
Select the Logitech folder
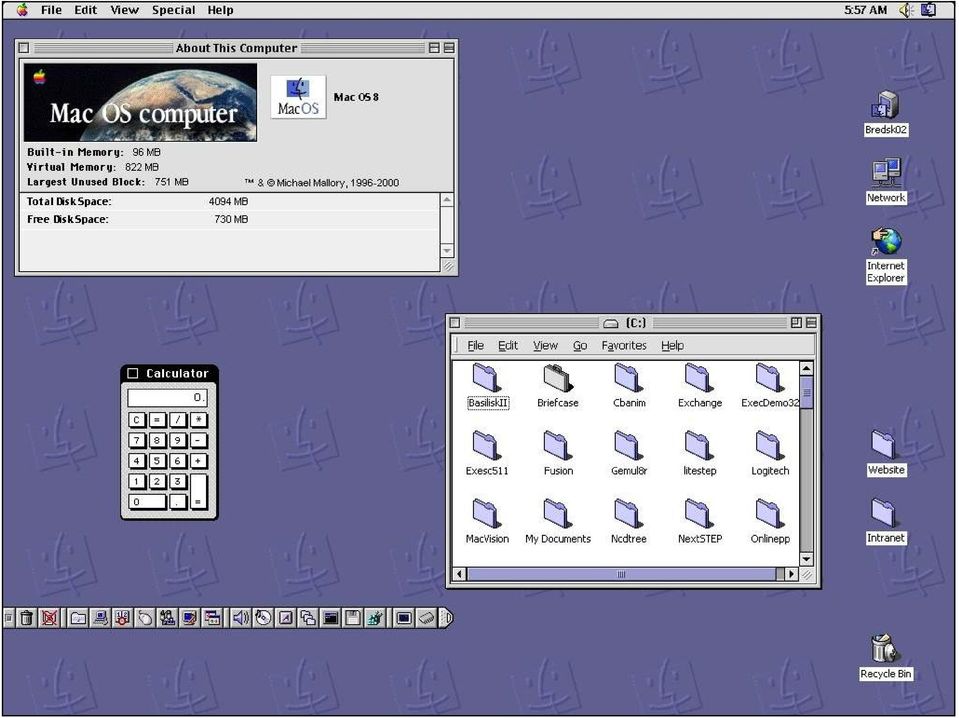tap(769, 453)
